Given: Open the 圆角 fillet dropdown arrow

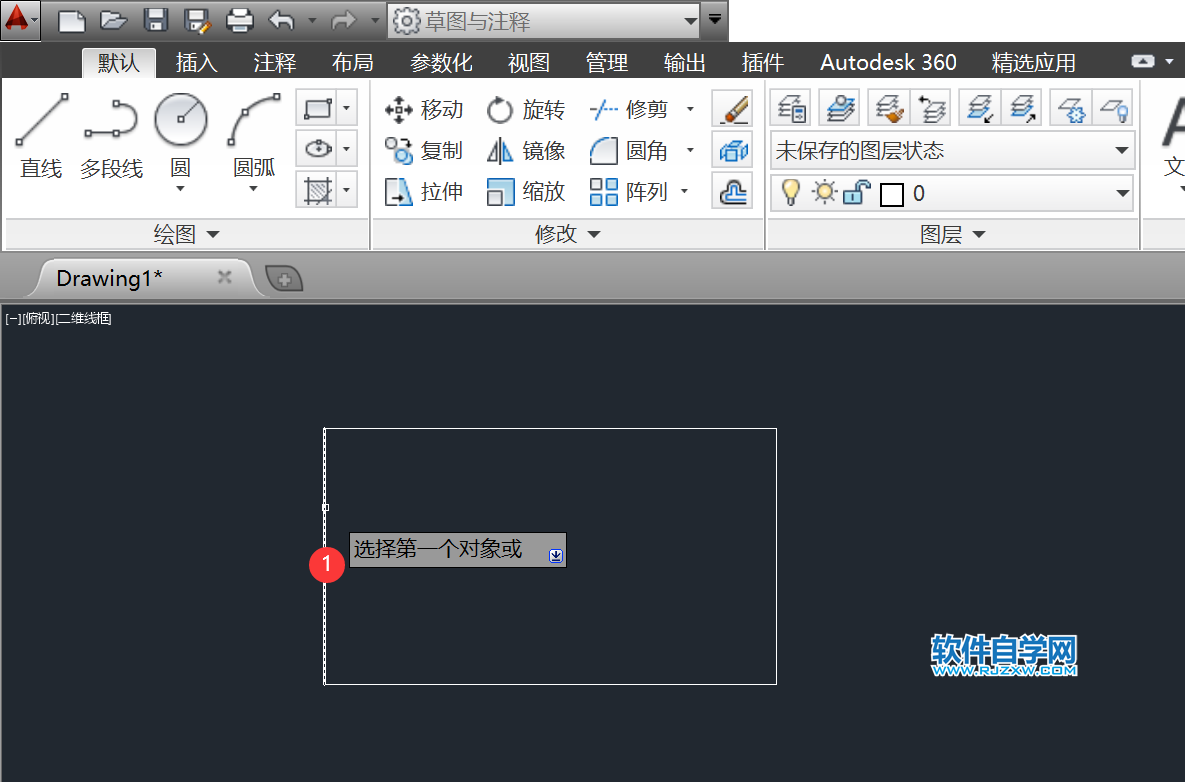Looking at the screenshot, I should click(690, 150).
